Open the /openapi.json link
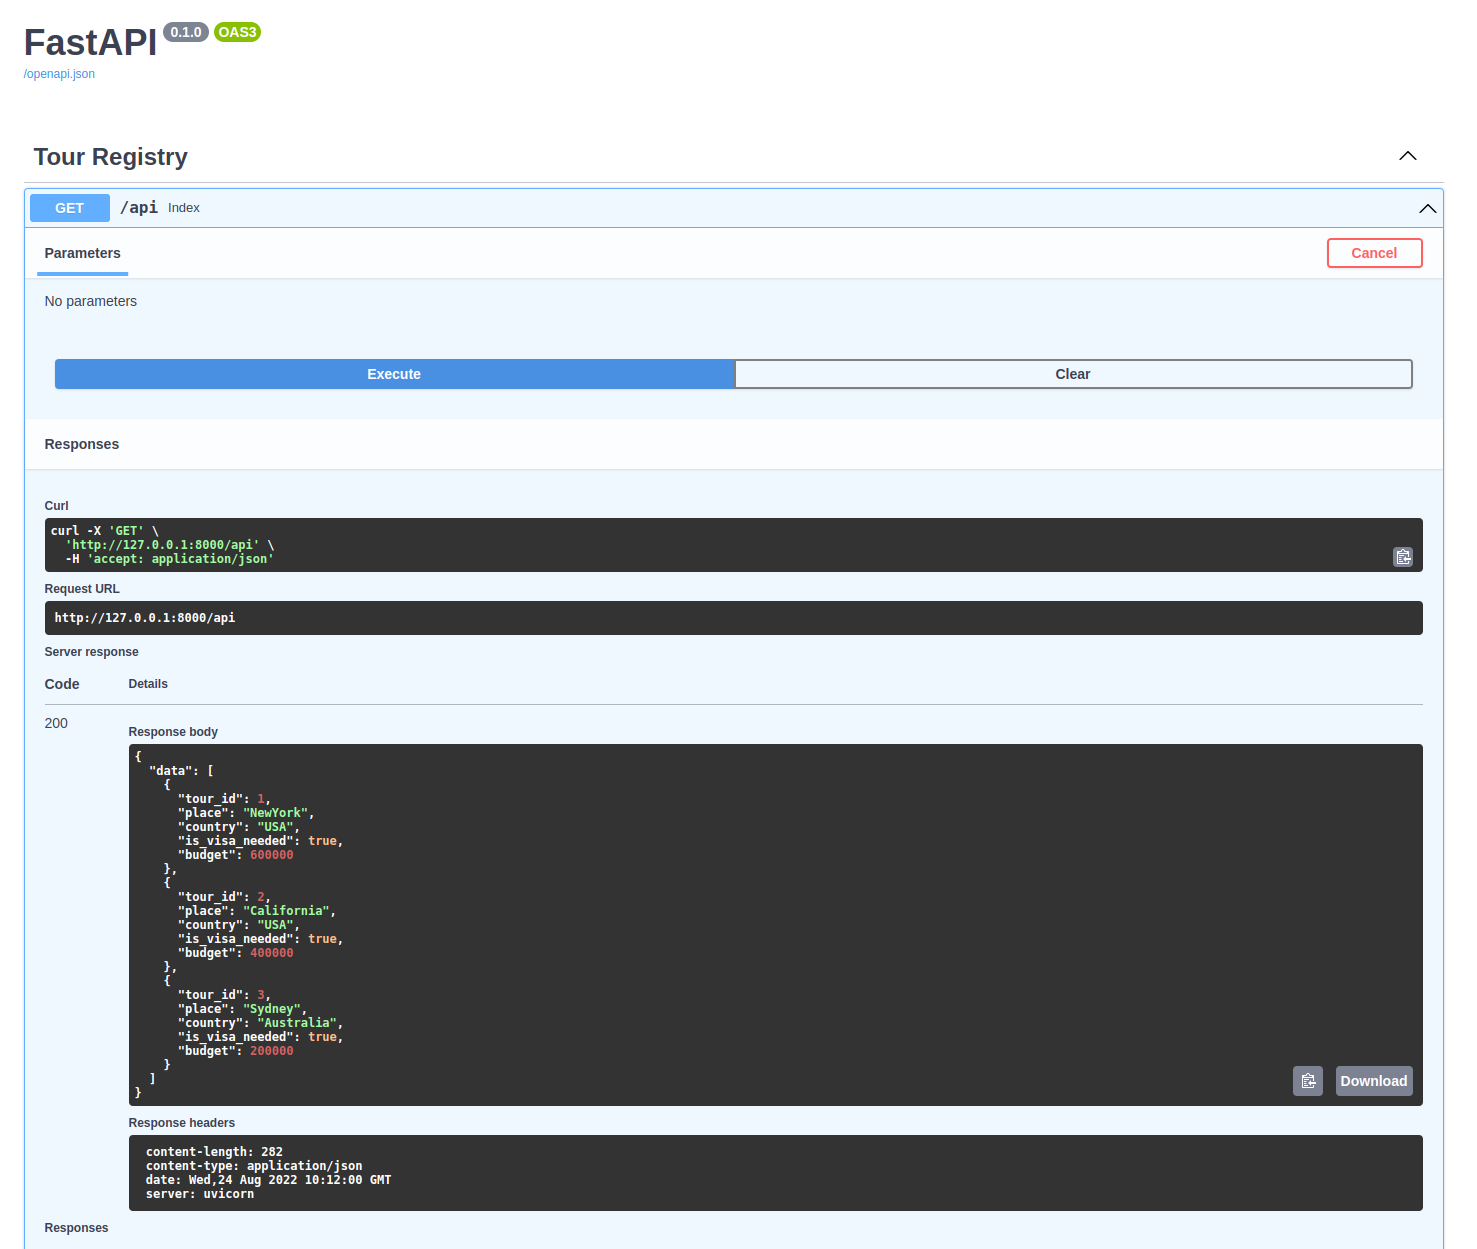This screenshot has width=1477, height=1249. point(59,74)
